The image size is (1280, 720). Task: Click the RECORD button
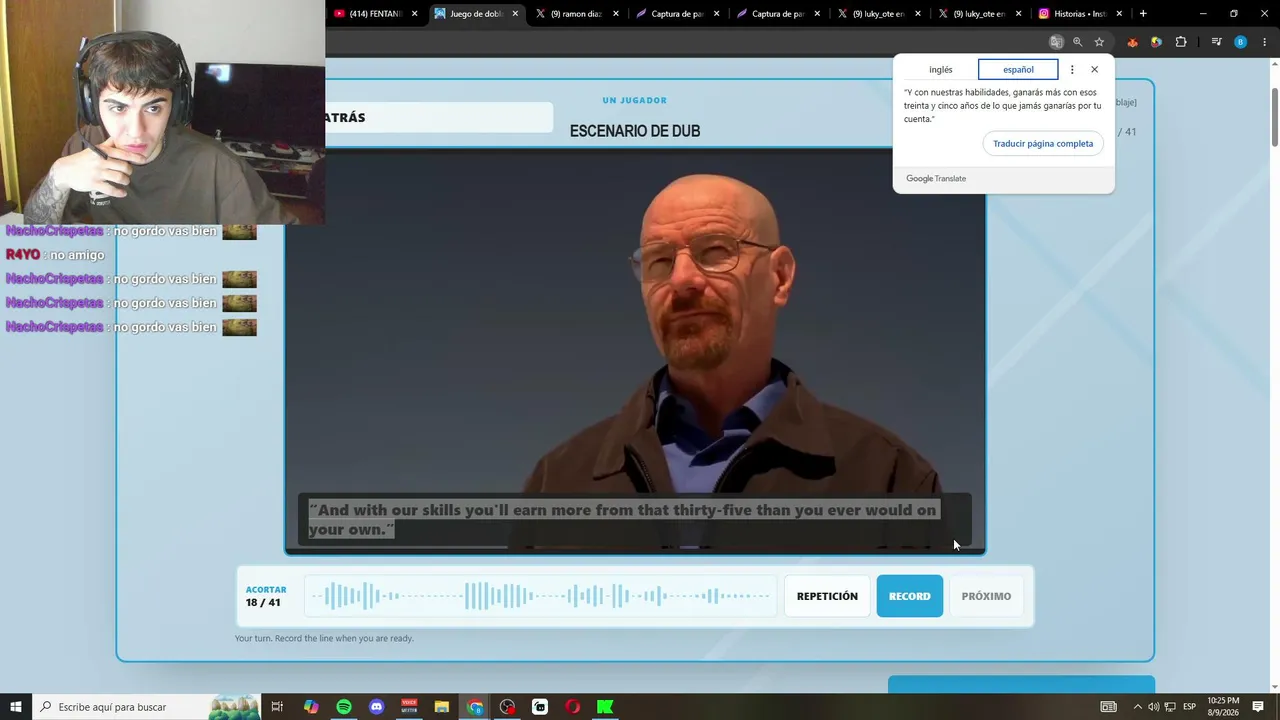pos(910,596)
